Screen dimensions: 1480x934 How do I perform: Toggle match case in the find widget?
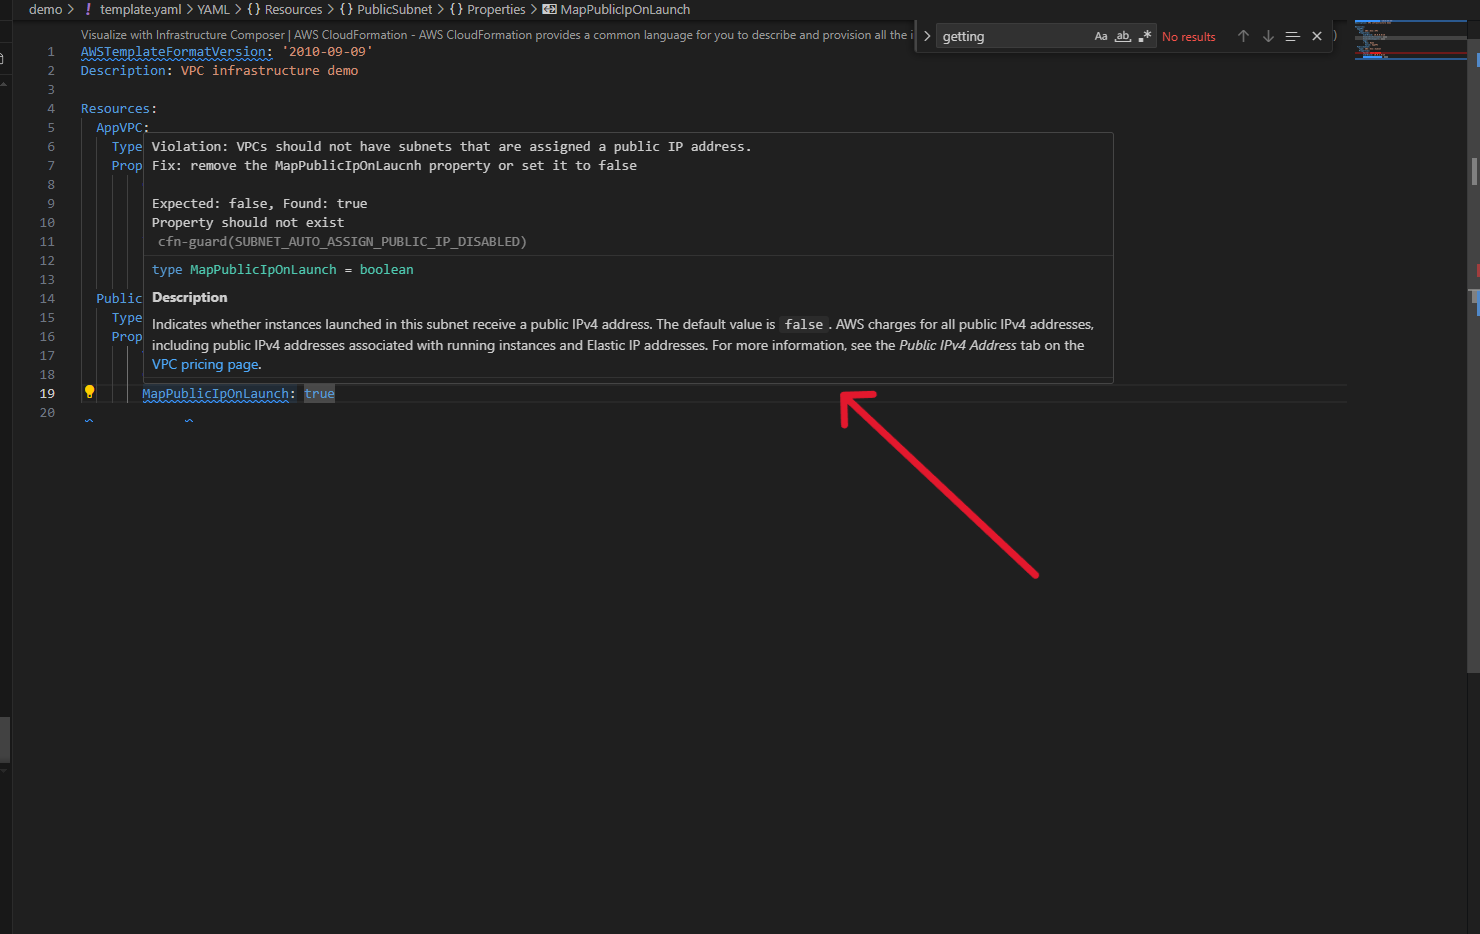click(x=1101, y=36)
